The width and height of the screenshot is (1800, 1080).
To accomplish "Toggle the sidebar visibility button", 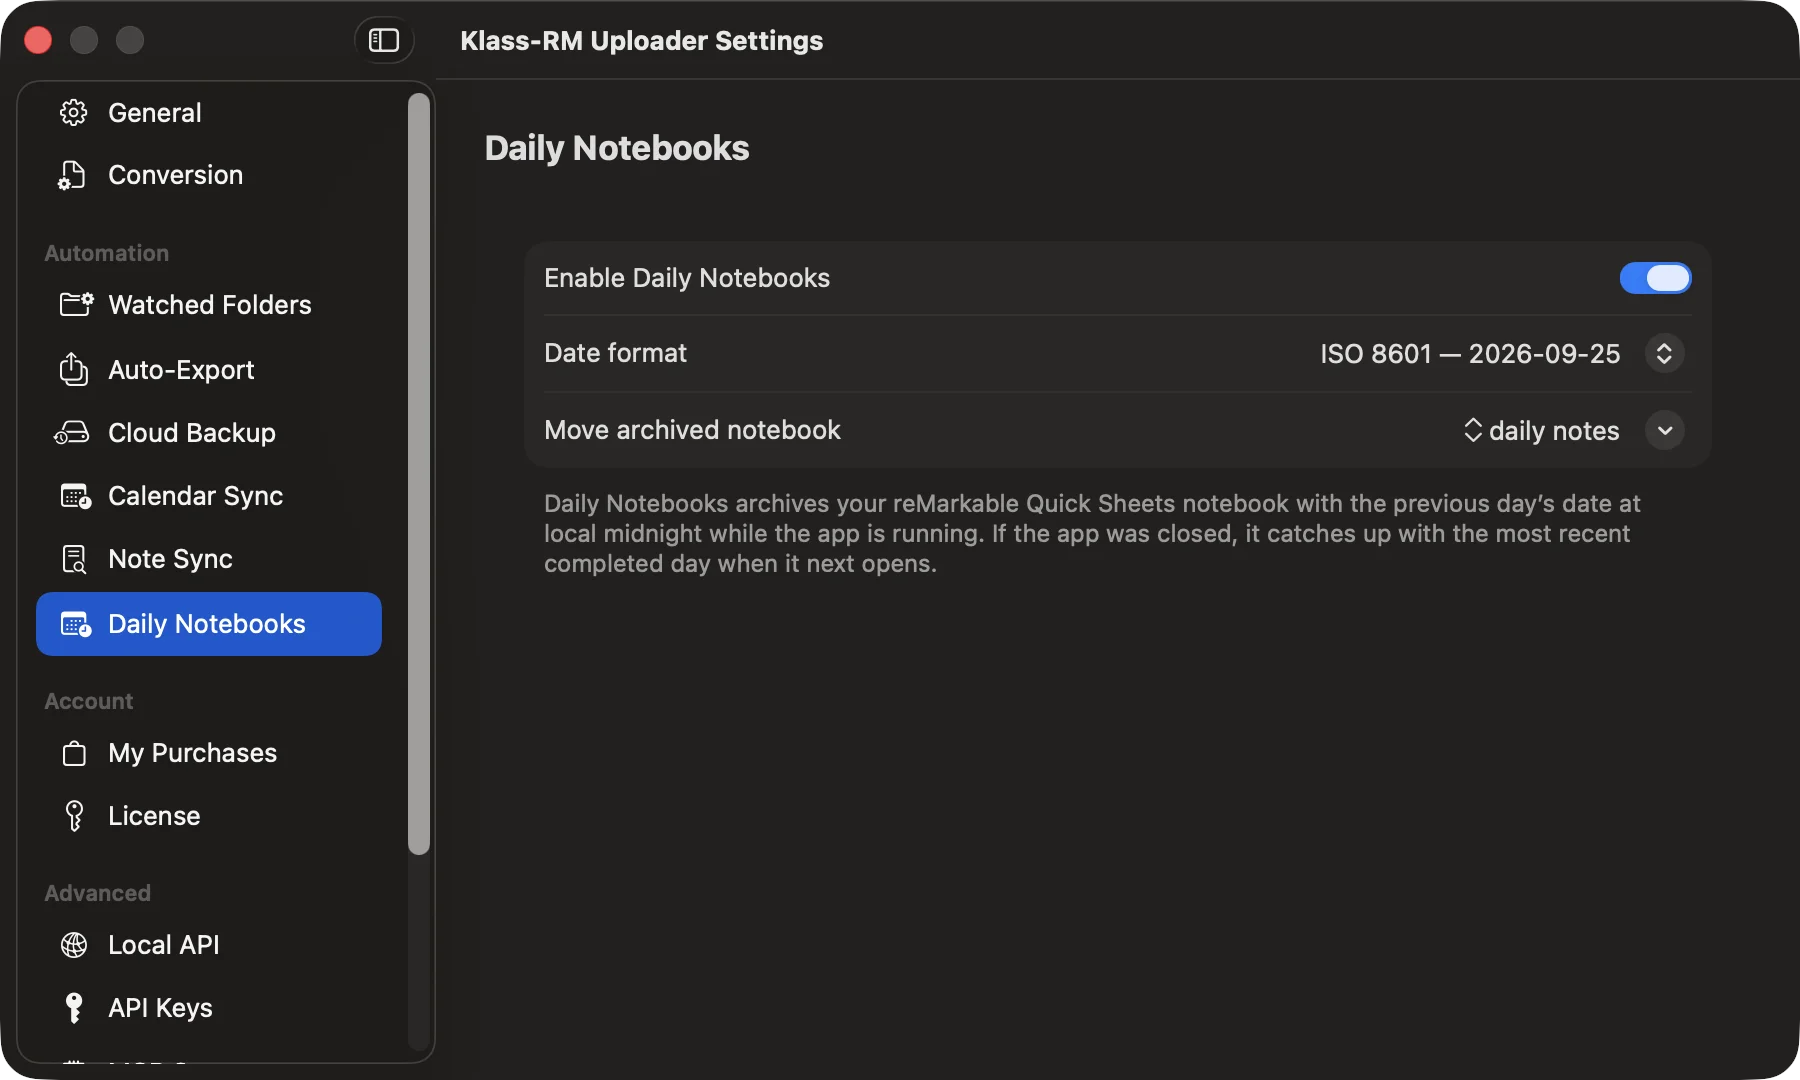I will (x=384, y=40).
